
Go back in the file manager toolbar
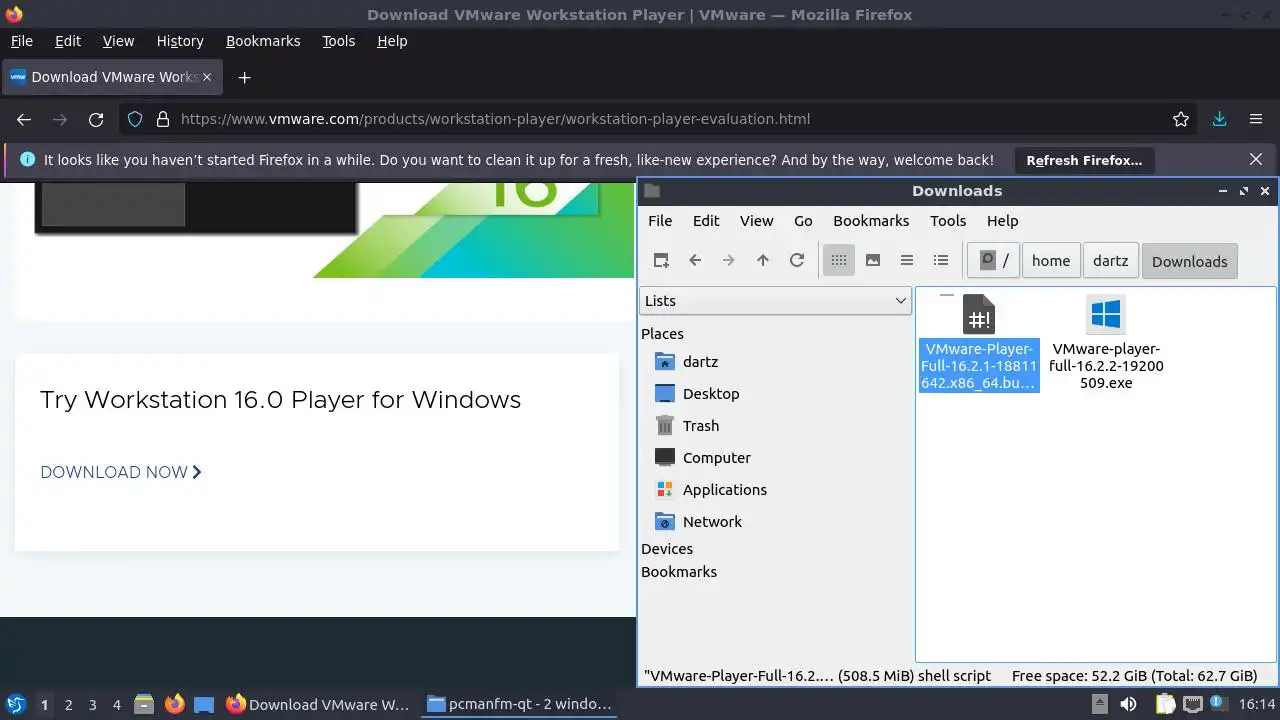[695, 260]
